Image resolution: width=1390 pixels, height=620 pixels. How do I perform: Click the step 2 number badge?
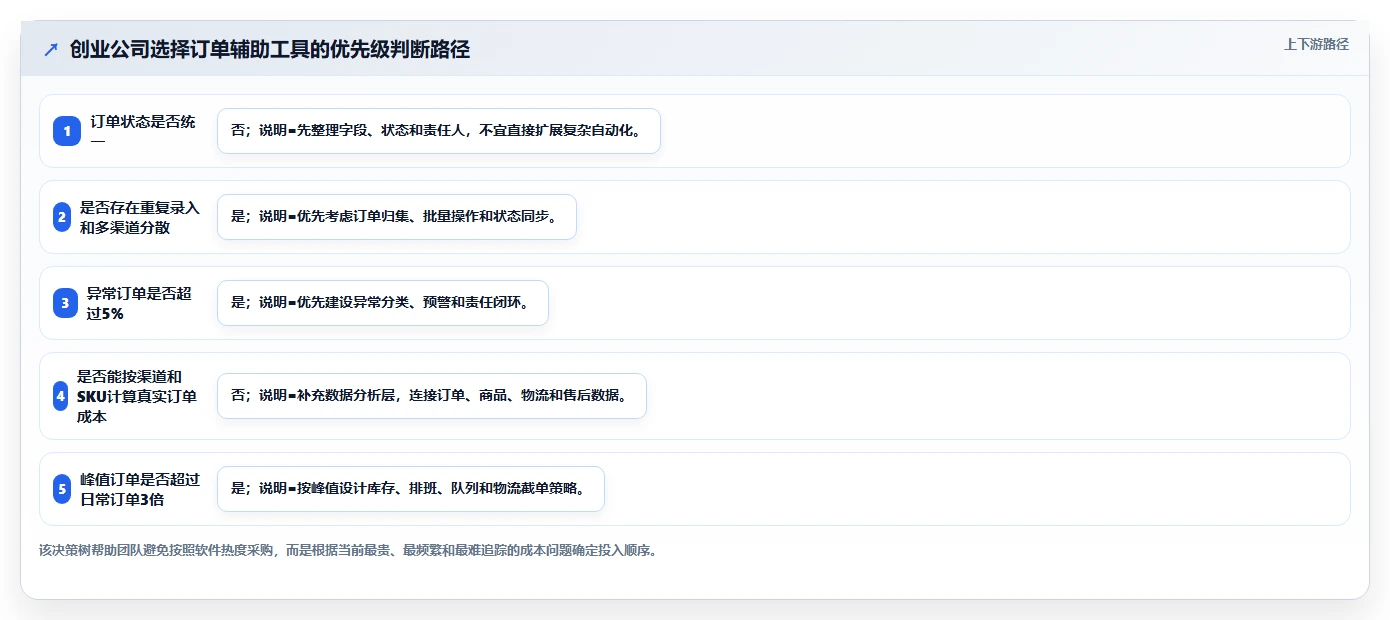(62, 217)
